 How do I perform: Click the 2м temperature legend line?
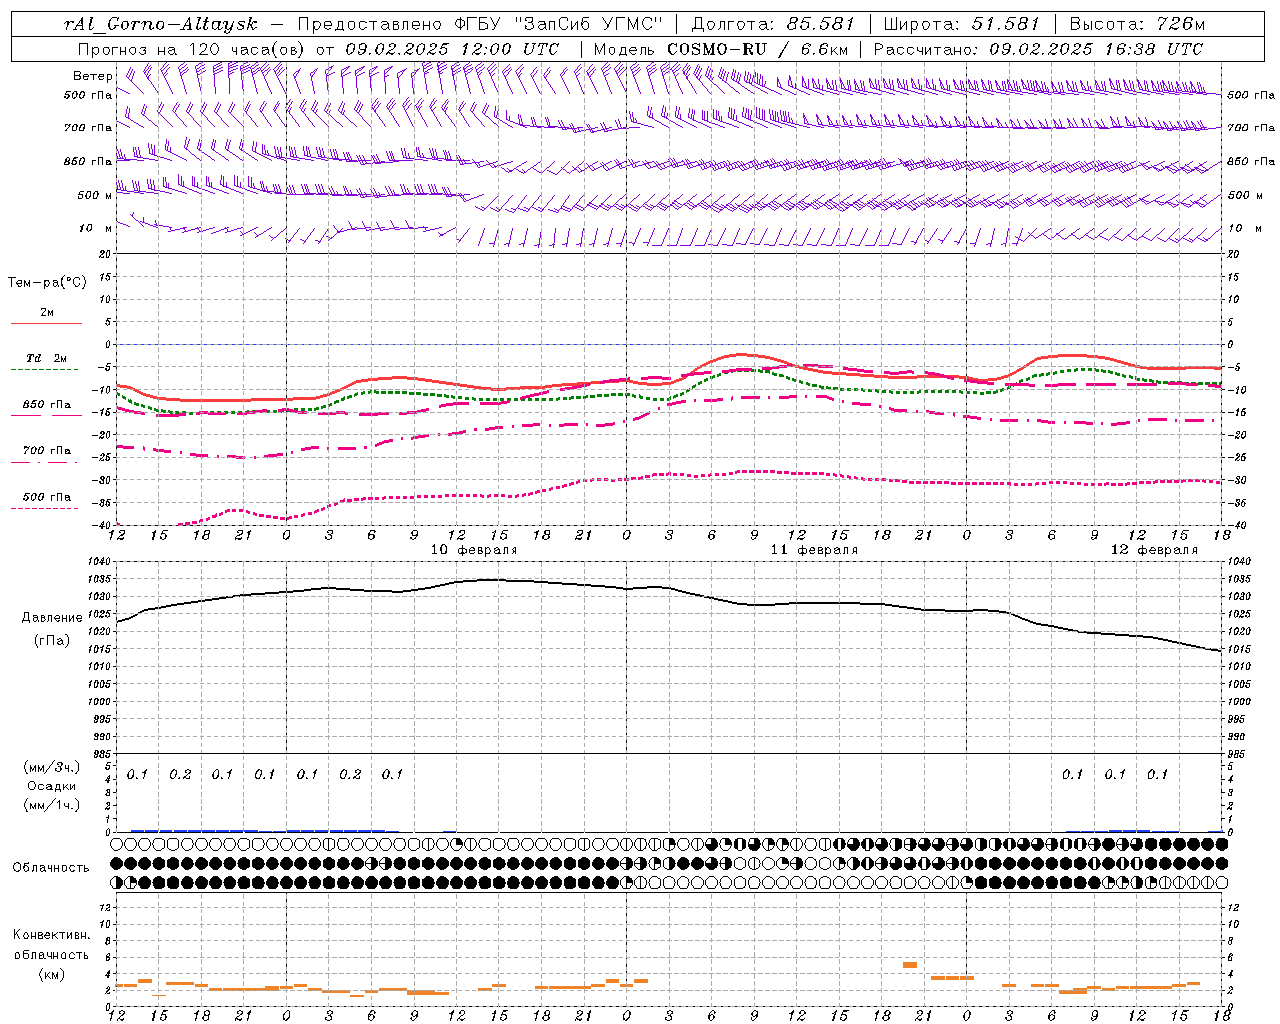pos(46,323)
